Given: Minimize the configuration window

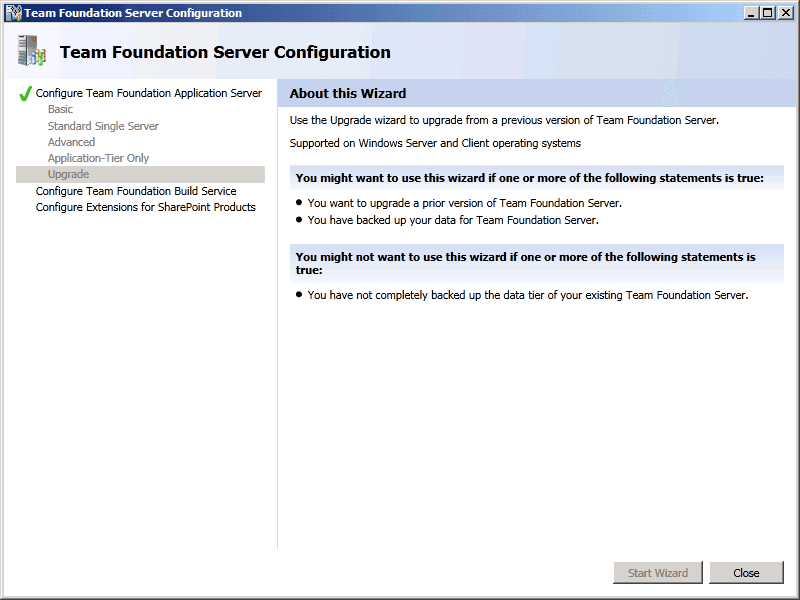Looking at the screenshot, I should tap(751, 13).
